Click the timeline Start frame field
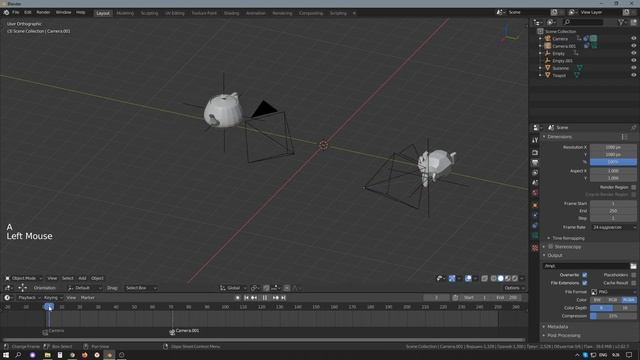The height and width of the screenshot is (360, 640). [x=476, y=298]
